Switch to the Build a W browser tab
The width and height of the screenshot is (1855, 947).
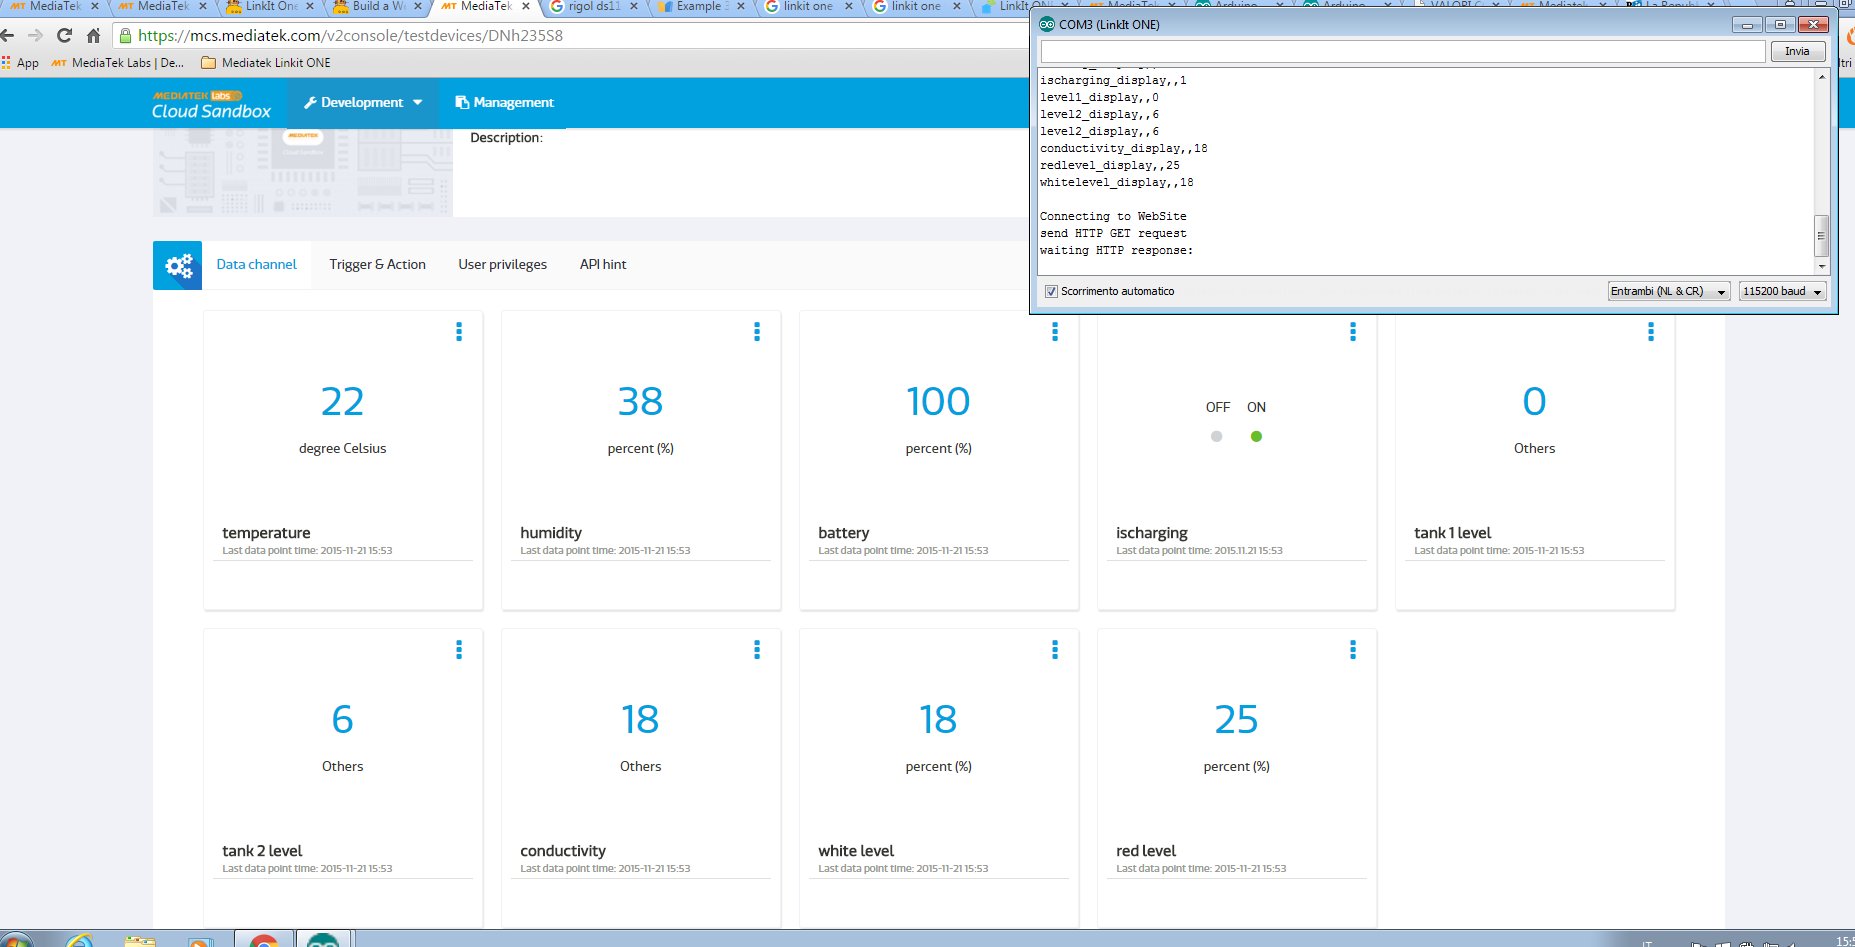pyautogui.click(x=378, y=7)
